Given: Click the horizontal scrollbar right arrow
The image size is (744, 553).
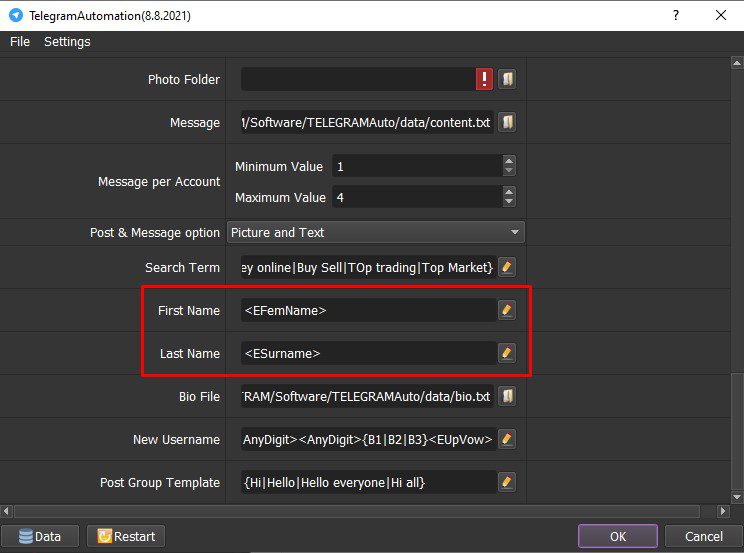Looking at the screenshot, I should [x=723, y=511].
